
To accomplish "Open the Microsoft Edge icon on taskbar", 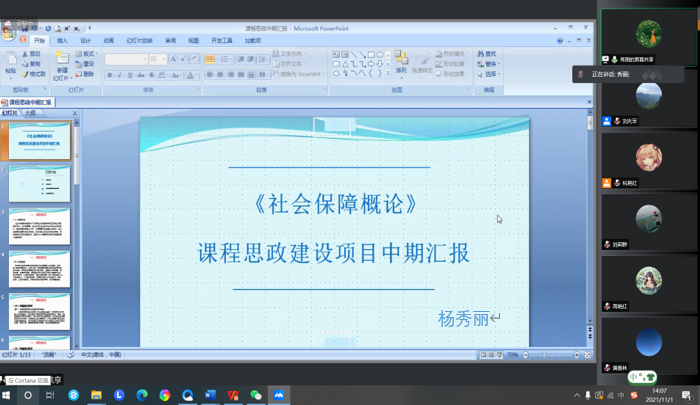I will point(141,395).
